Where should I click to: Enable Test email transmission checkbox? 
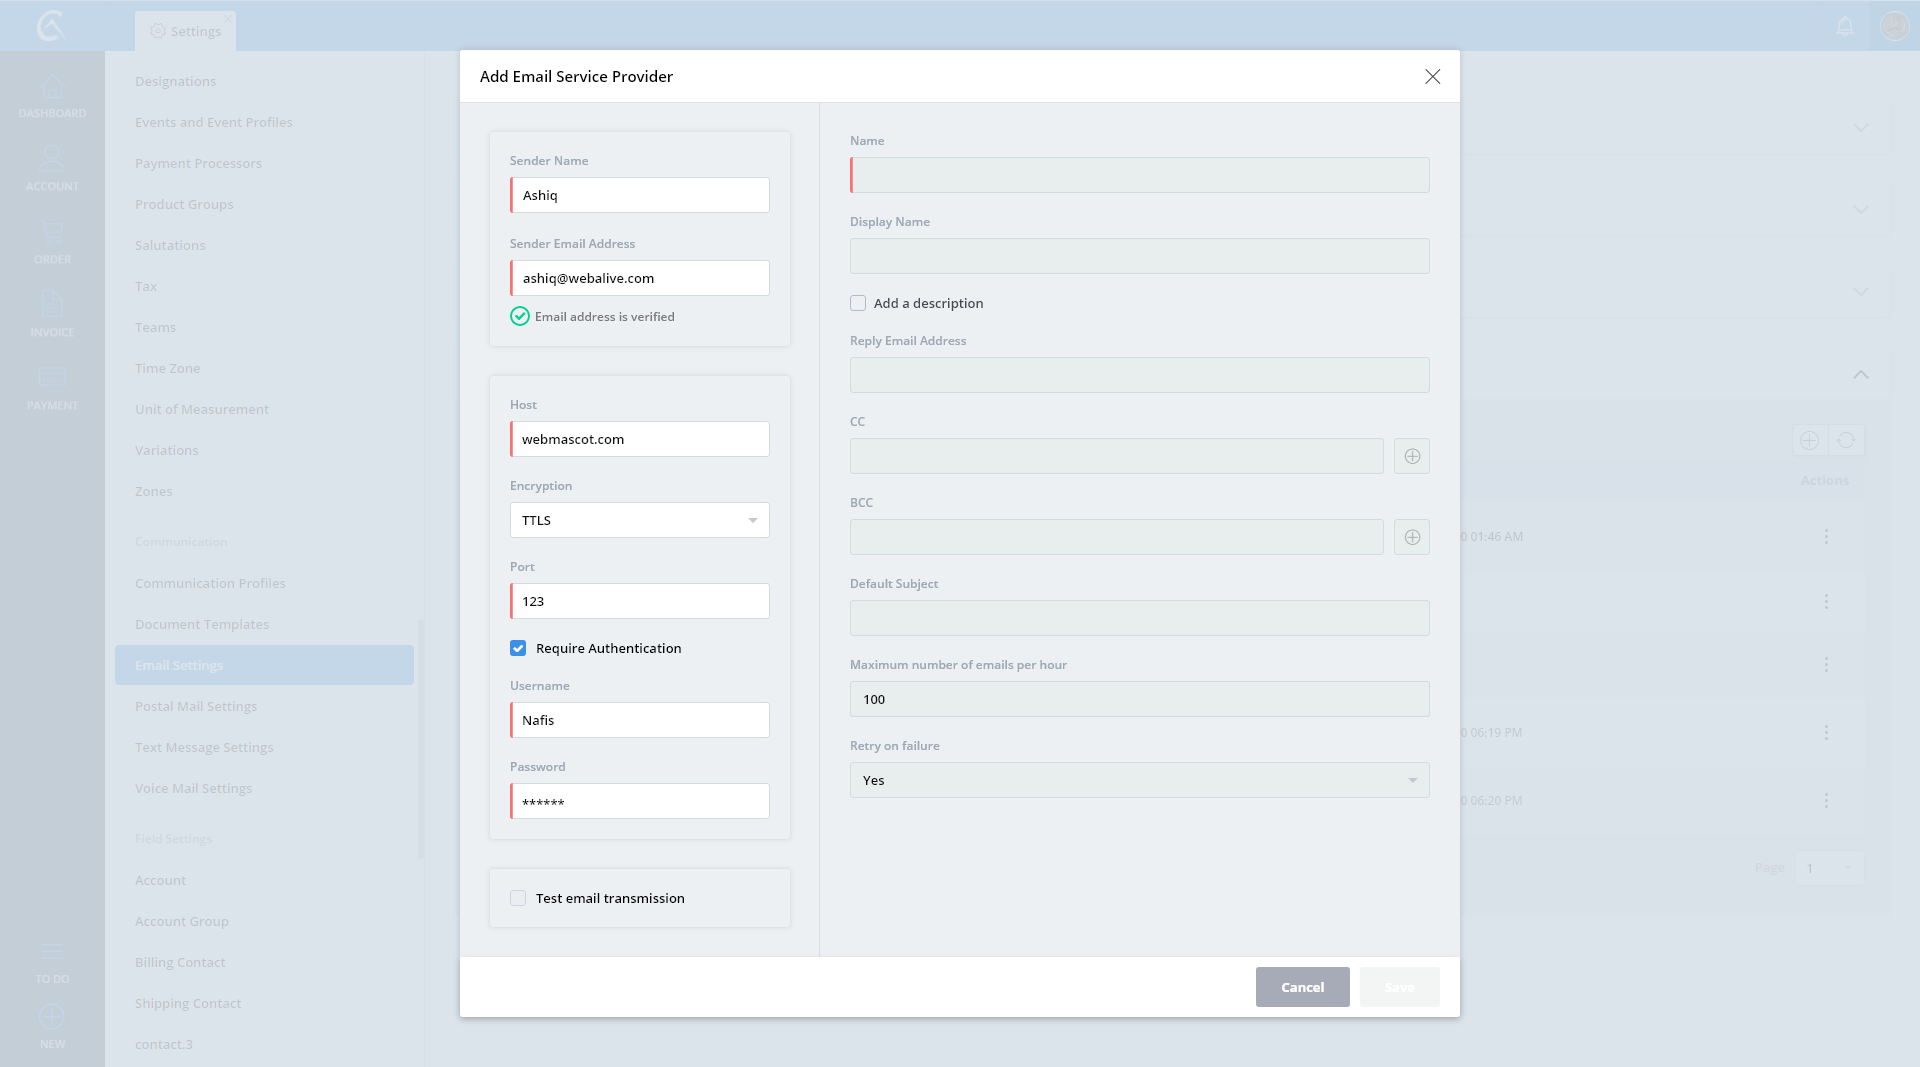pos(518,898)
